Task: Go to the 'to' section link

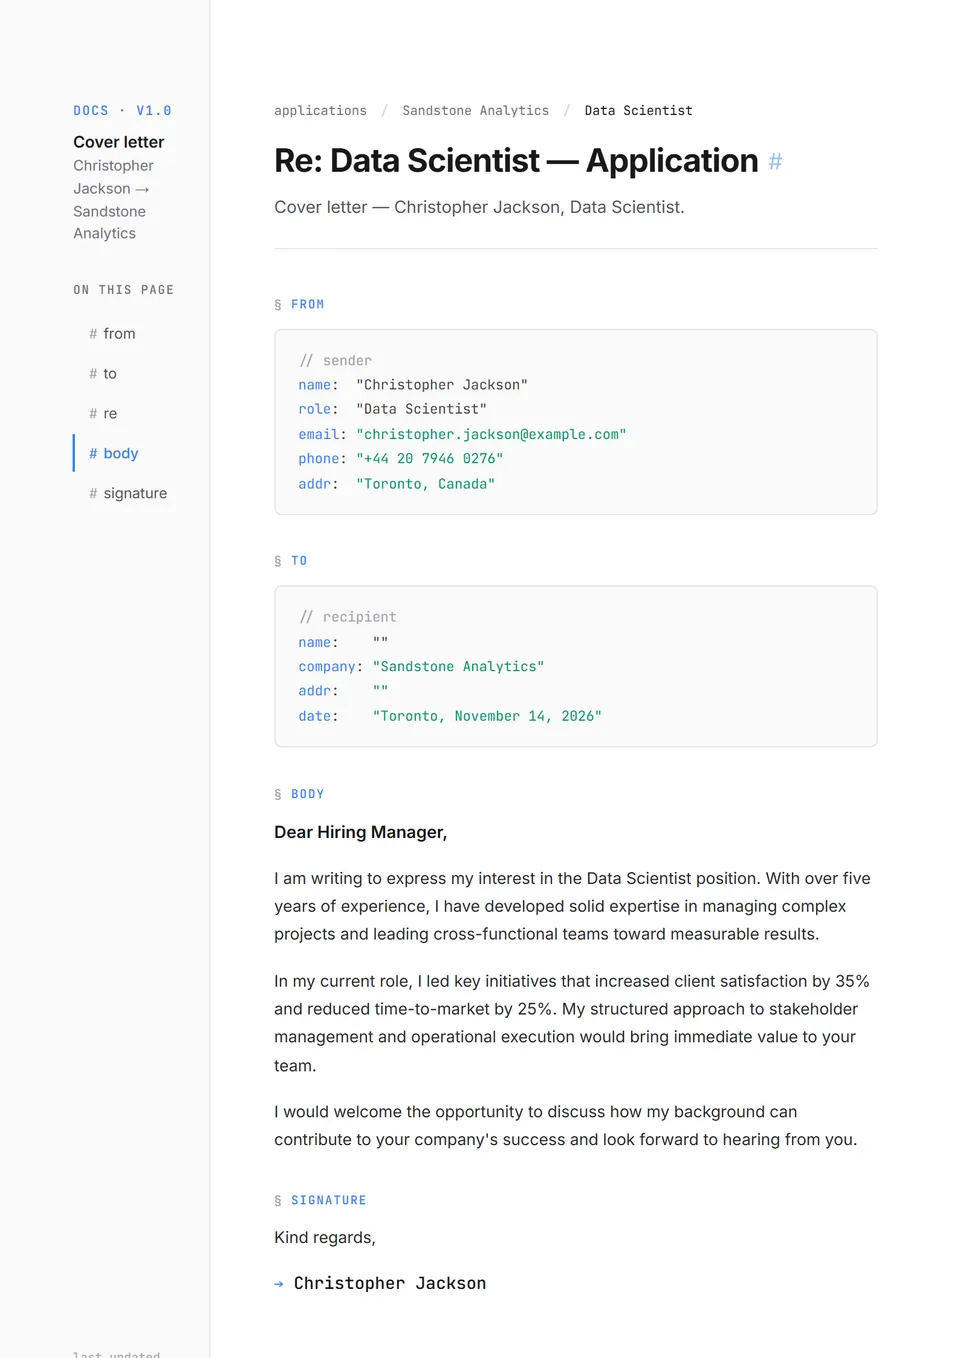Action: tap(109, 374)
